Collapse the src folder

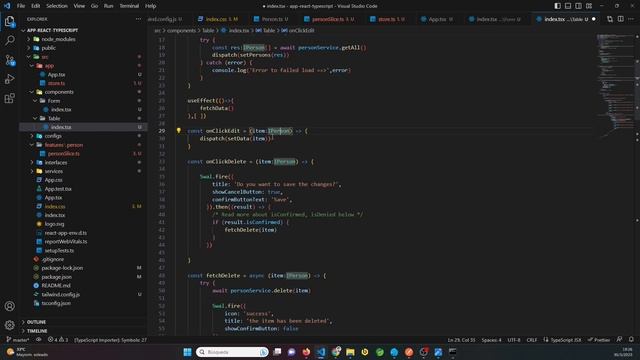pos(44,57)
